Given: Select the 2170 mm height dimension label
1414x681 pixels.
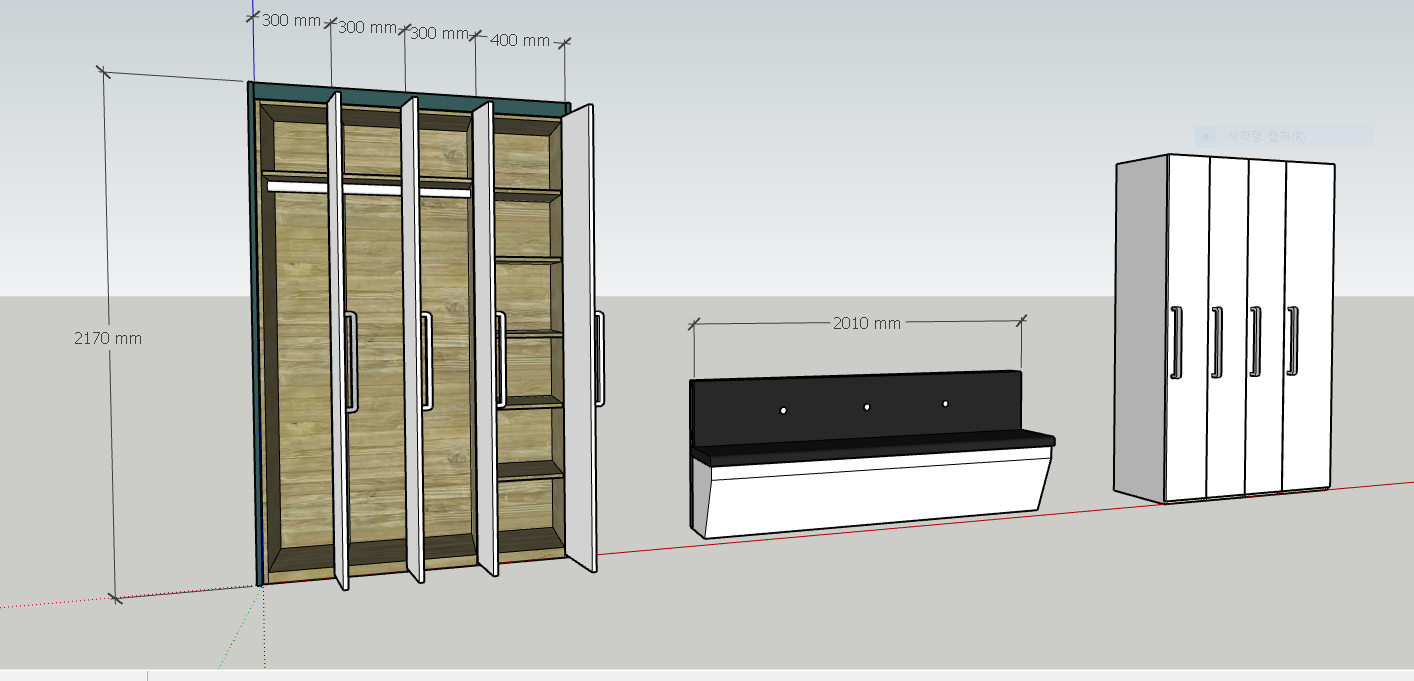Looking at the screenshot, I should click(108, 338).
